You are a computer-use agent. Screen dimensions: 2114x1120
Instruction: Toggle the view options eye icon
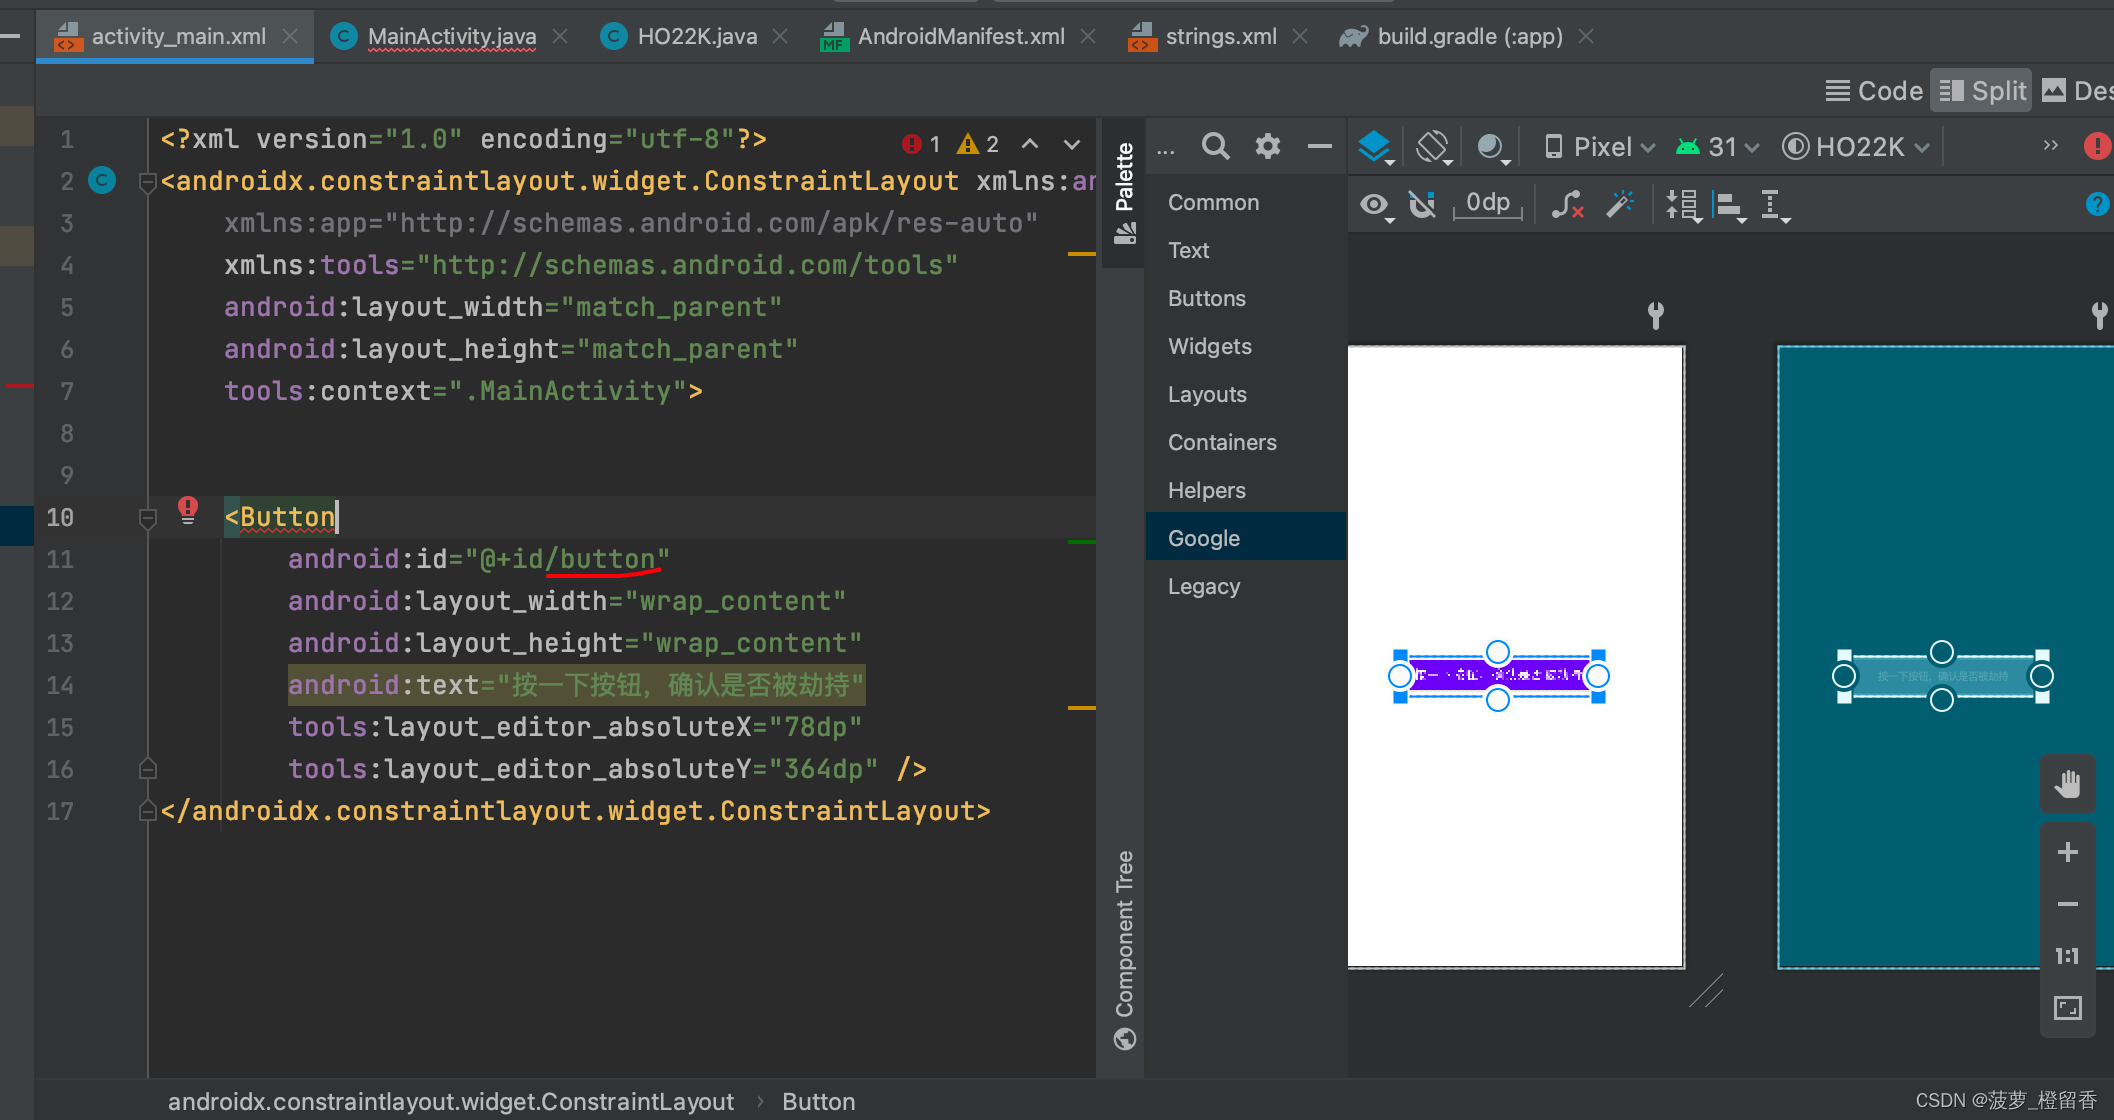pos(1375,205)
